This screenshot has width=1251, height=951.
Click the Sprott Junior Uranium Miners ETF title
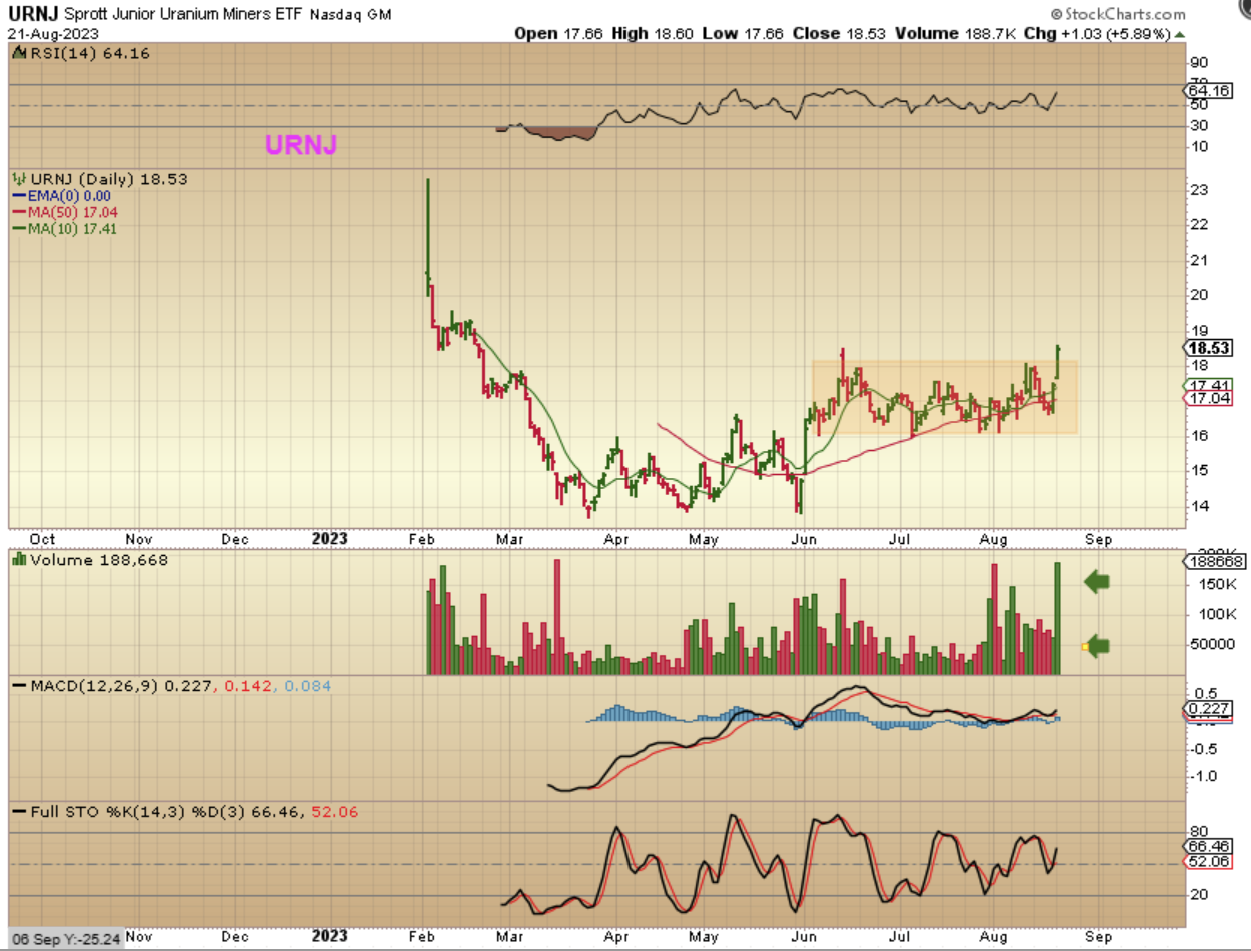pos(182,15)
